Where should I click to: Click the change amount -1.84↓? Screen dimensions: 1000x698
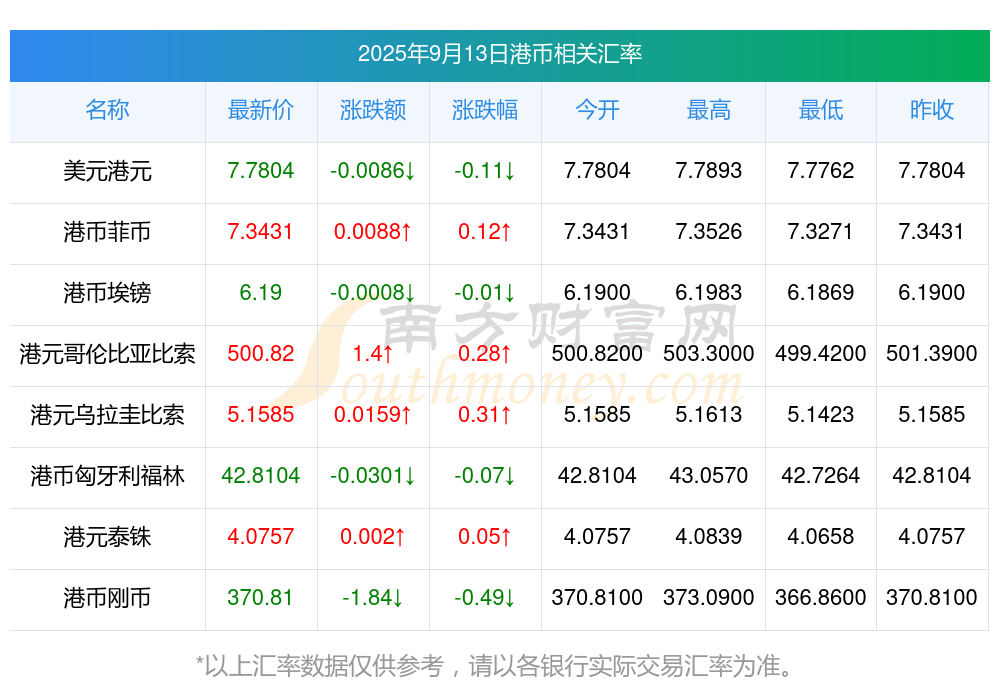[x=372, y=597]
